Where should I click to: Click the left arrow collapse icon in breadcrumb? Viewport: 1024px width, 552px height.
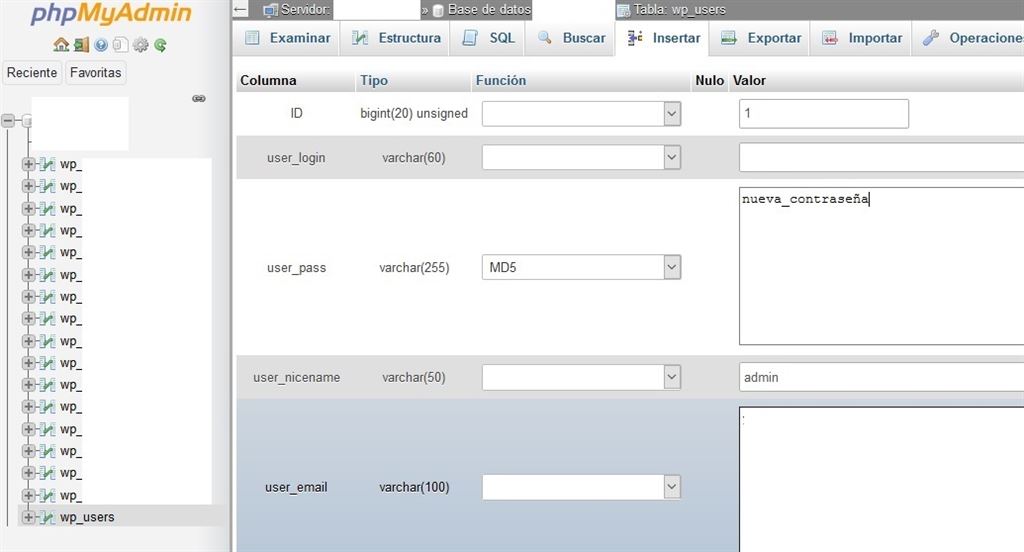pos(240,10)
